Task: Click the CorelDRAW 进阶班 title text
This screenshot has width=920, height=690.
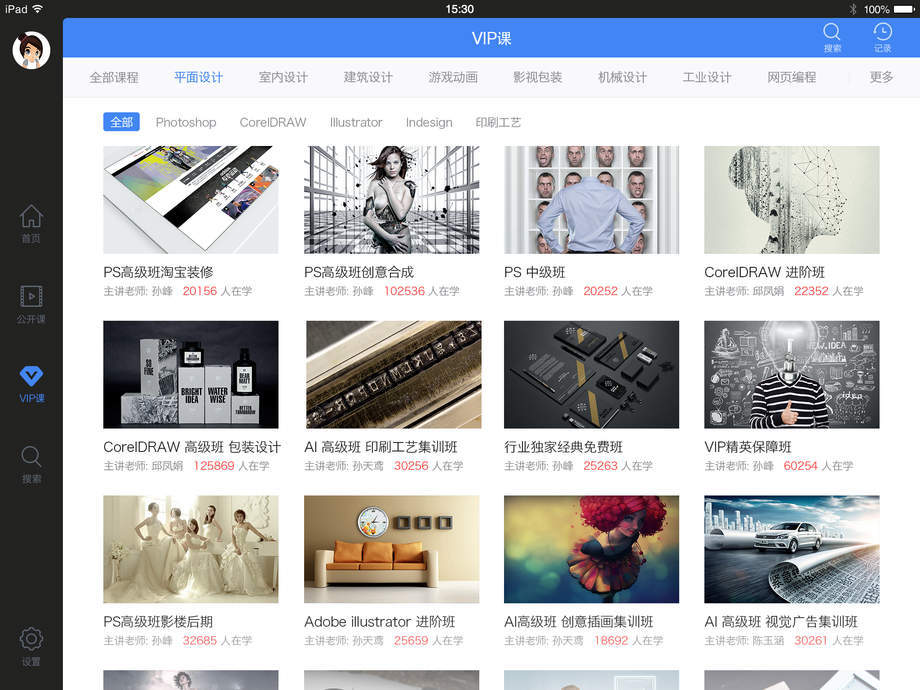Action: coord(765,272)
